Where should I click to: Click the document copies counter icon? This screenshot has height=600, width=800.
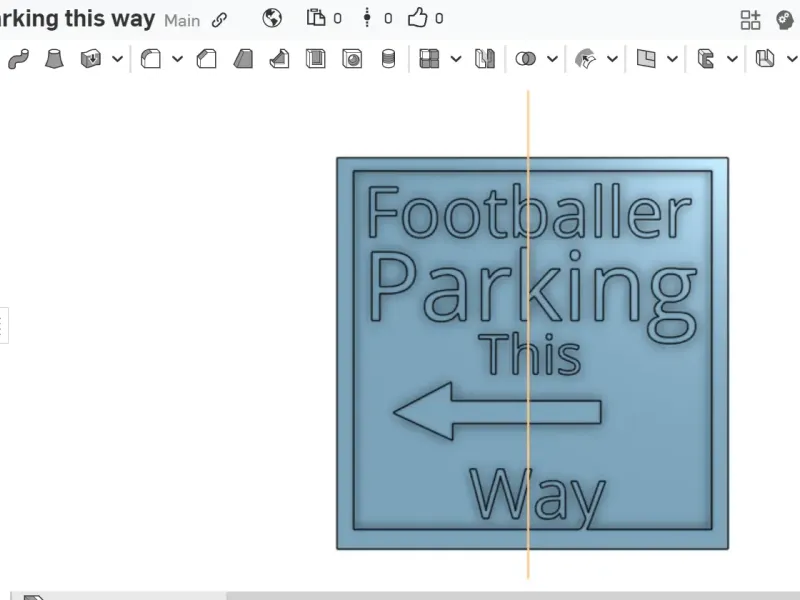(x=316, y=18)
